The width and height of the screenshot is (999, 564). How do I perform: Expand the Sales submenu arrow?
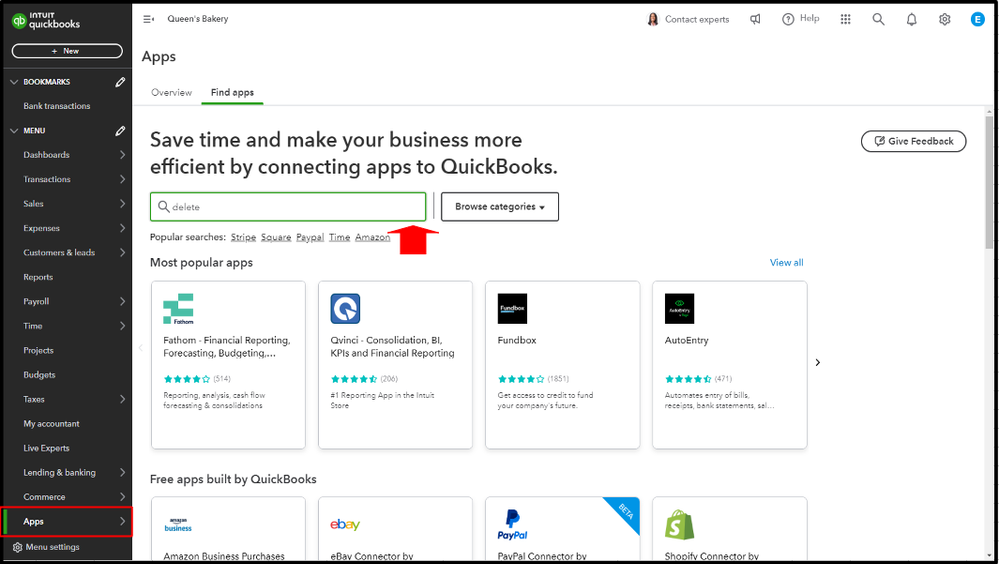[122, 204]
